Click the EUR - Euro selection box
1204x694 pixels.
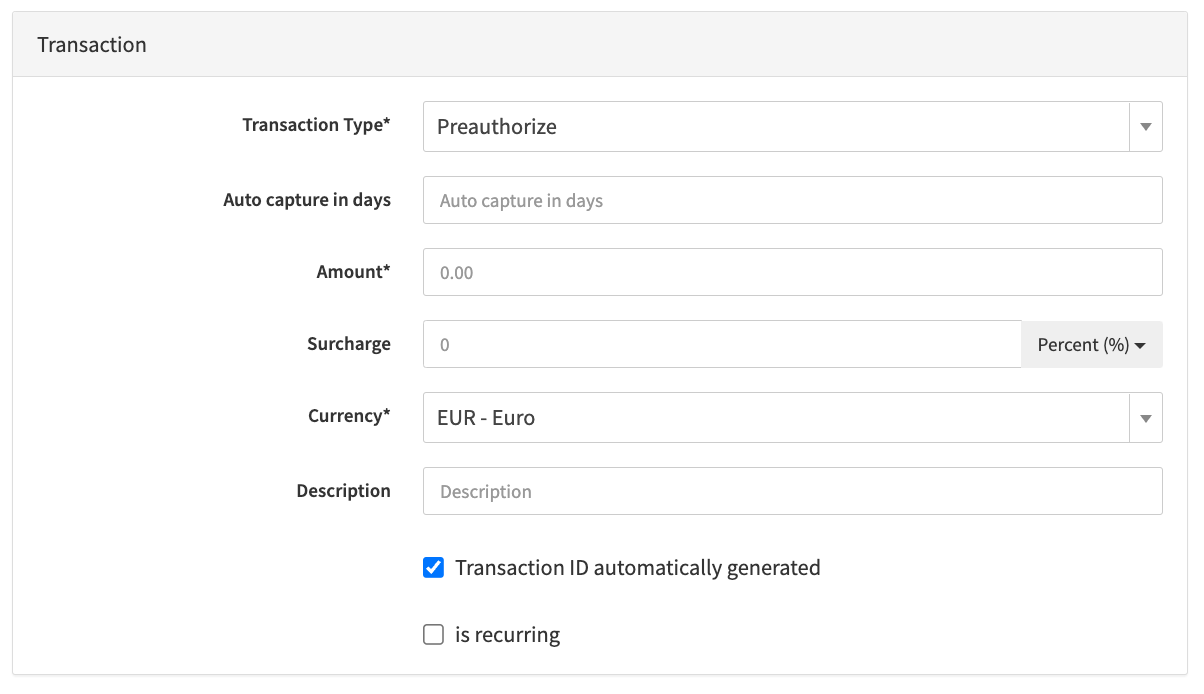[776, 418]
